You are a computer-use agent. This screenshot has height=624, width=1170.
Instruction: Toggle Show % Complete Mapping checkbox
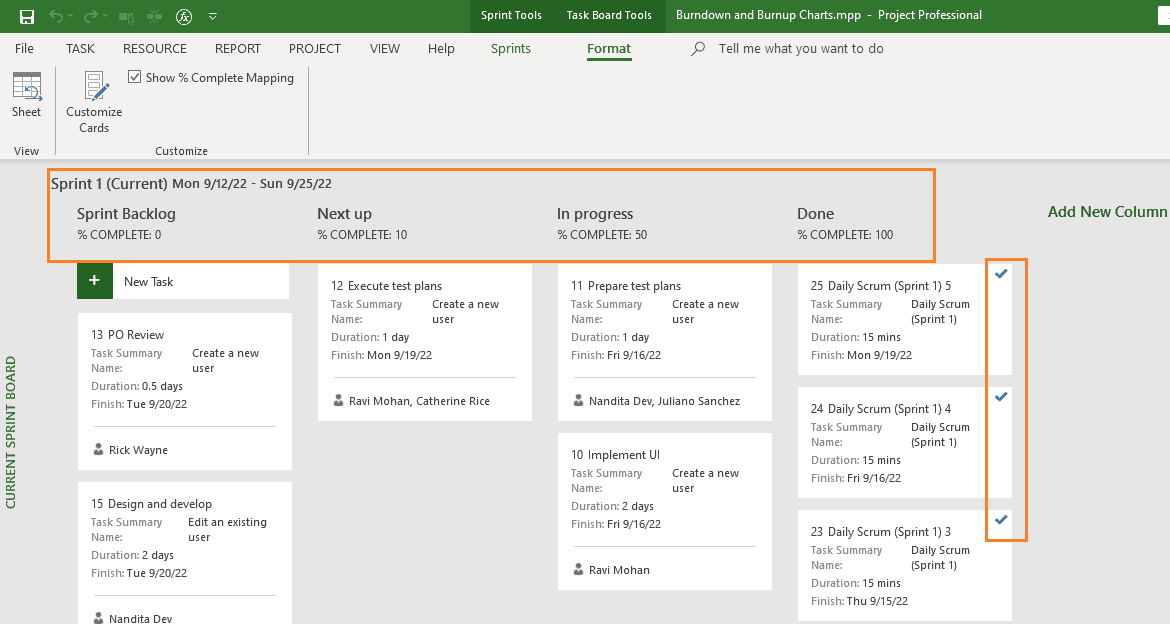(135, 77)
